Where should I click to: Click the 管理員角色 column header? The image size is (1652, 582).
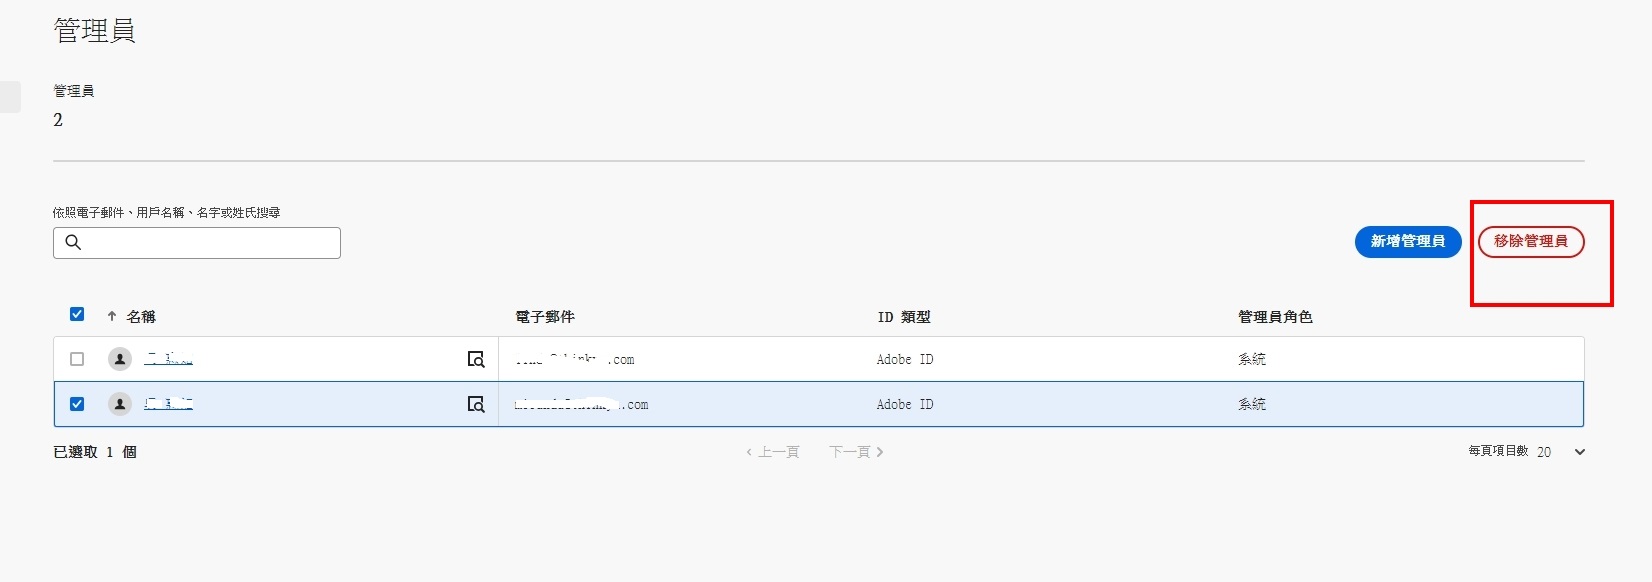click(1275, 317)
